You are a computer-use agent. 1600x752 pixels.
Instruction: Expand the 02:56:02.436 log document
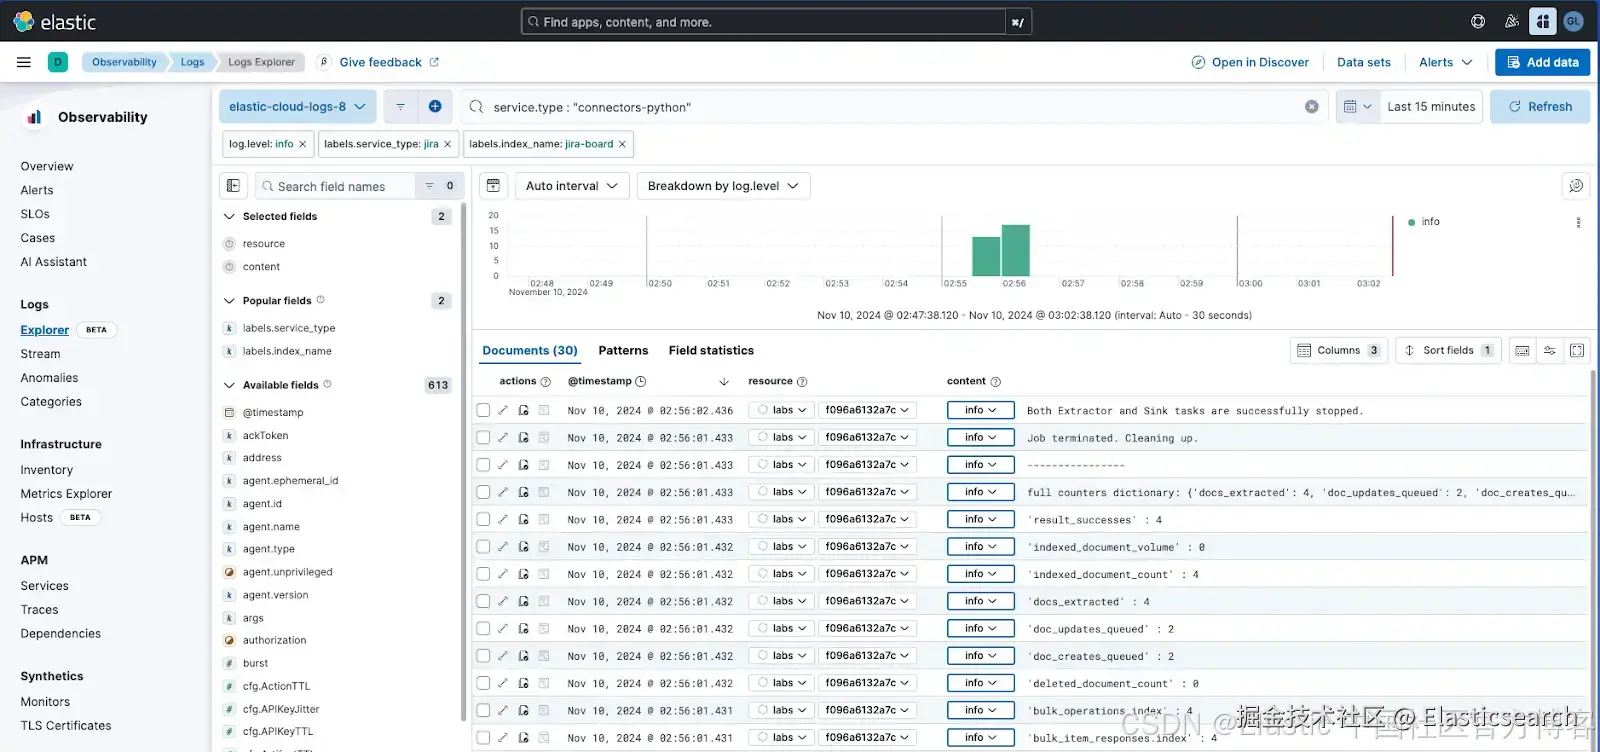pyautogui.click(x=503, y=410)
